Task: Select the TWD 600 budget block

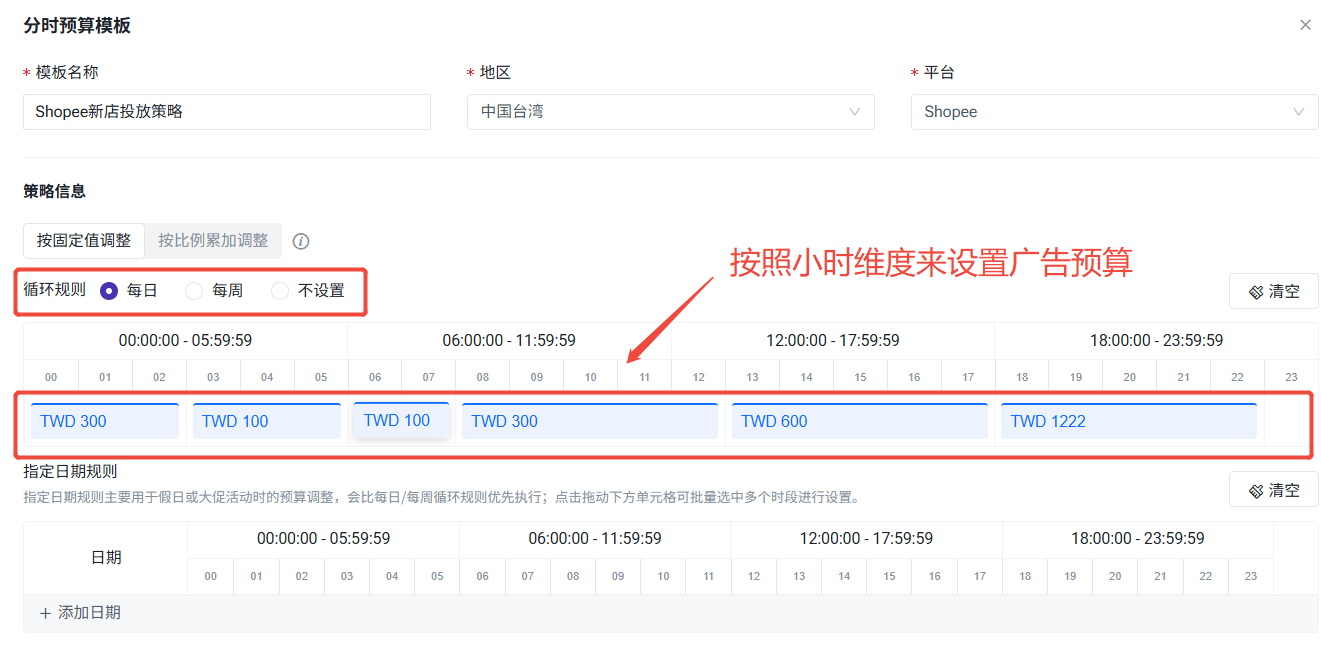Action: coord(859,421)
